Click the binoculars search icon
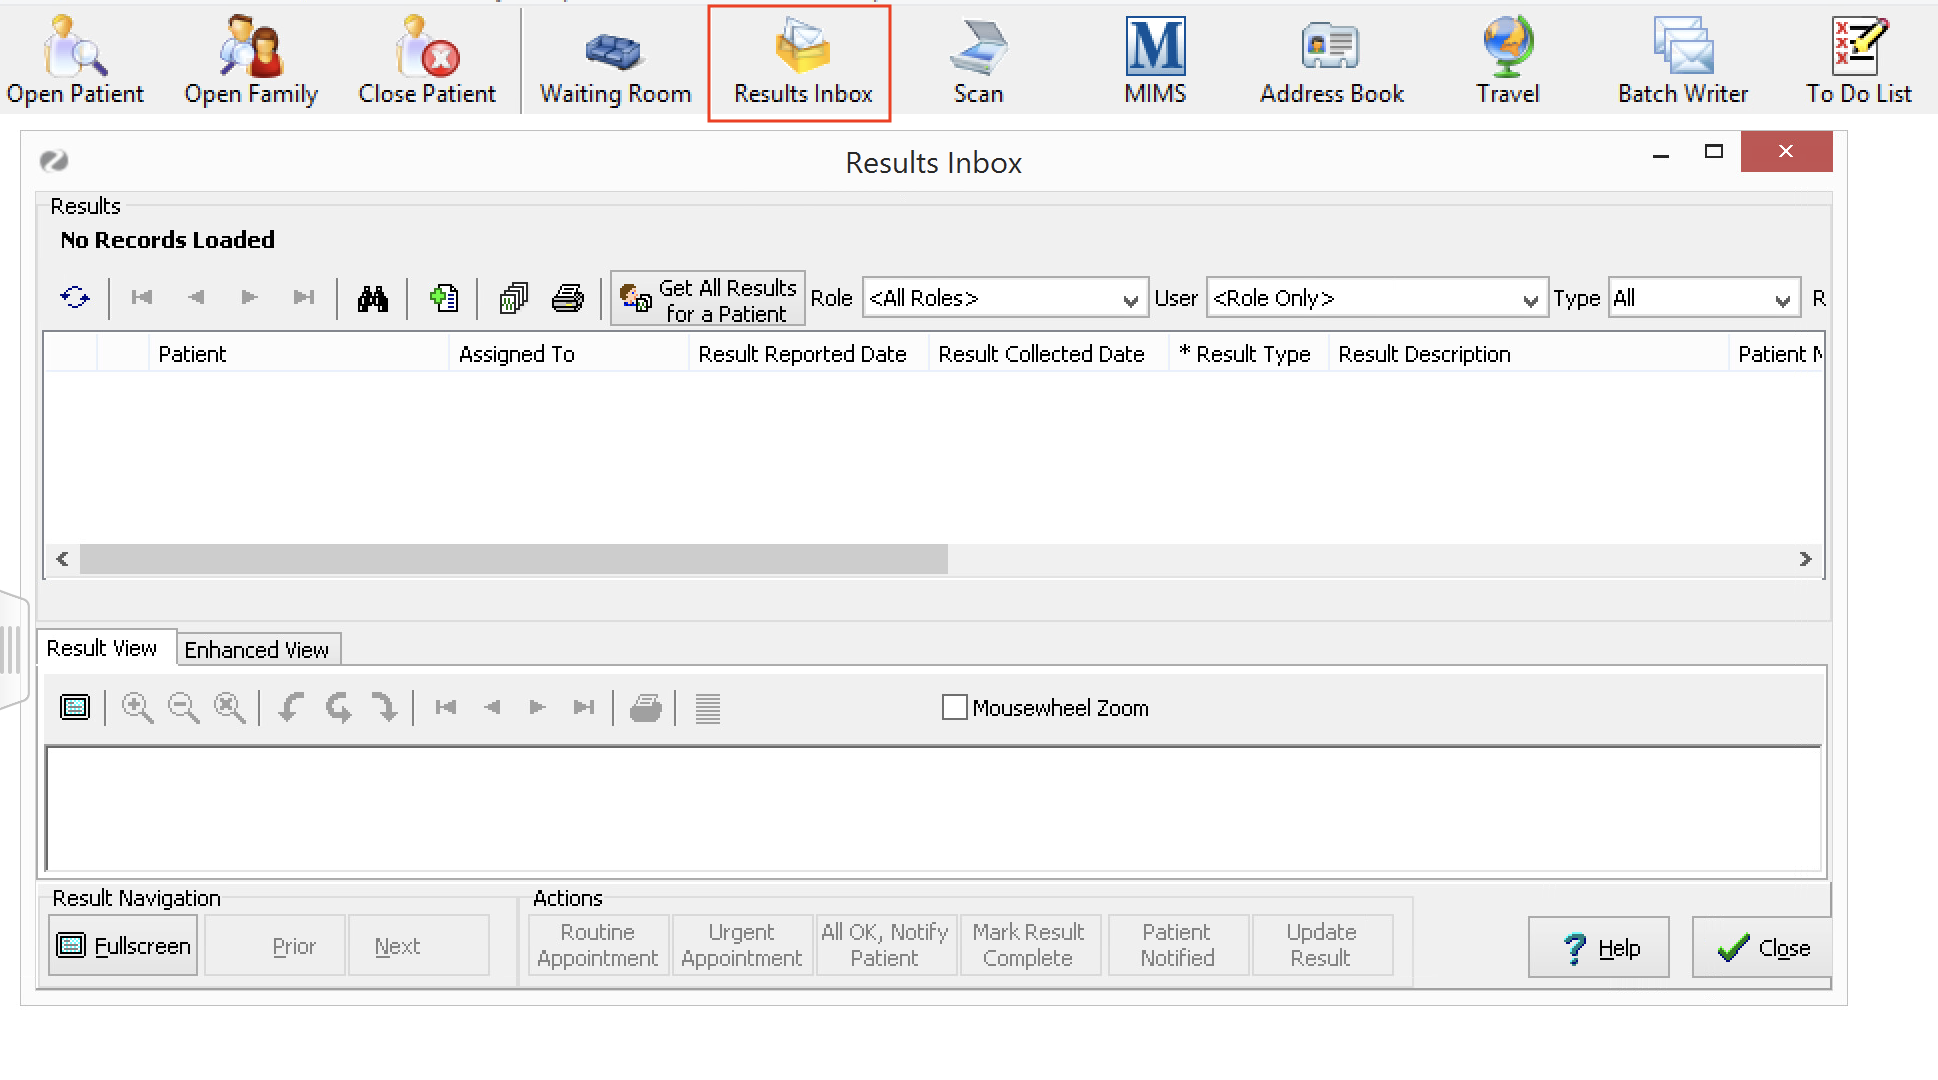The image size is (1938, 1080). point(373,298)
